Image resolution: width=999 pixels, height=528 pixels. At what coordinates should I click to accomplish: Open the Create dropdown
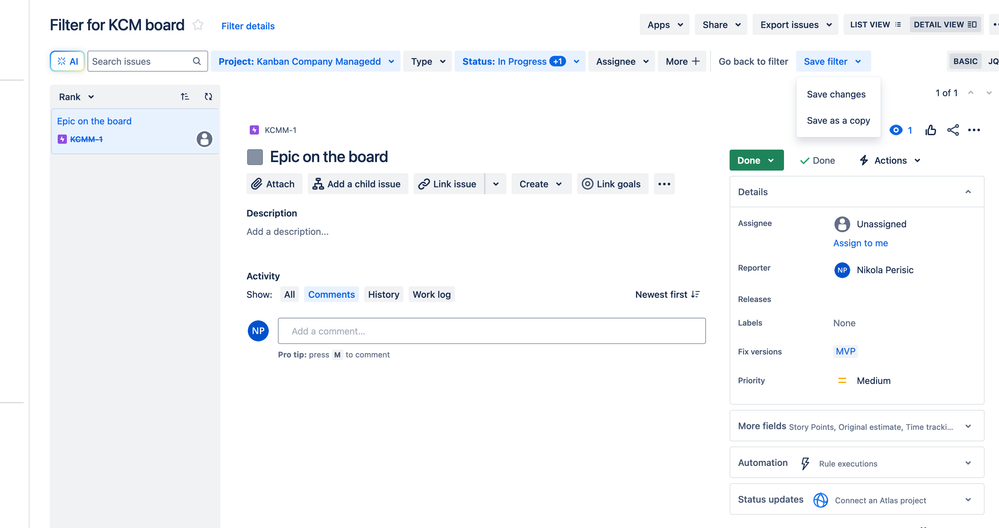[540, 184]
